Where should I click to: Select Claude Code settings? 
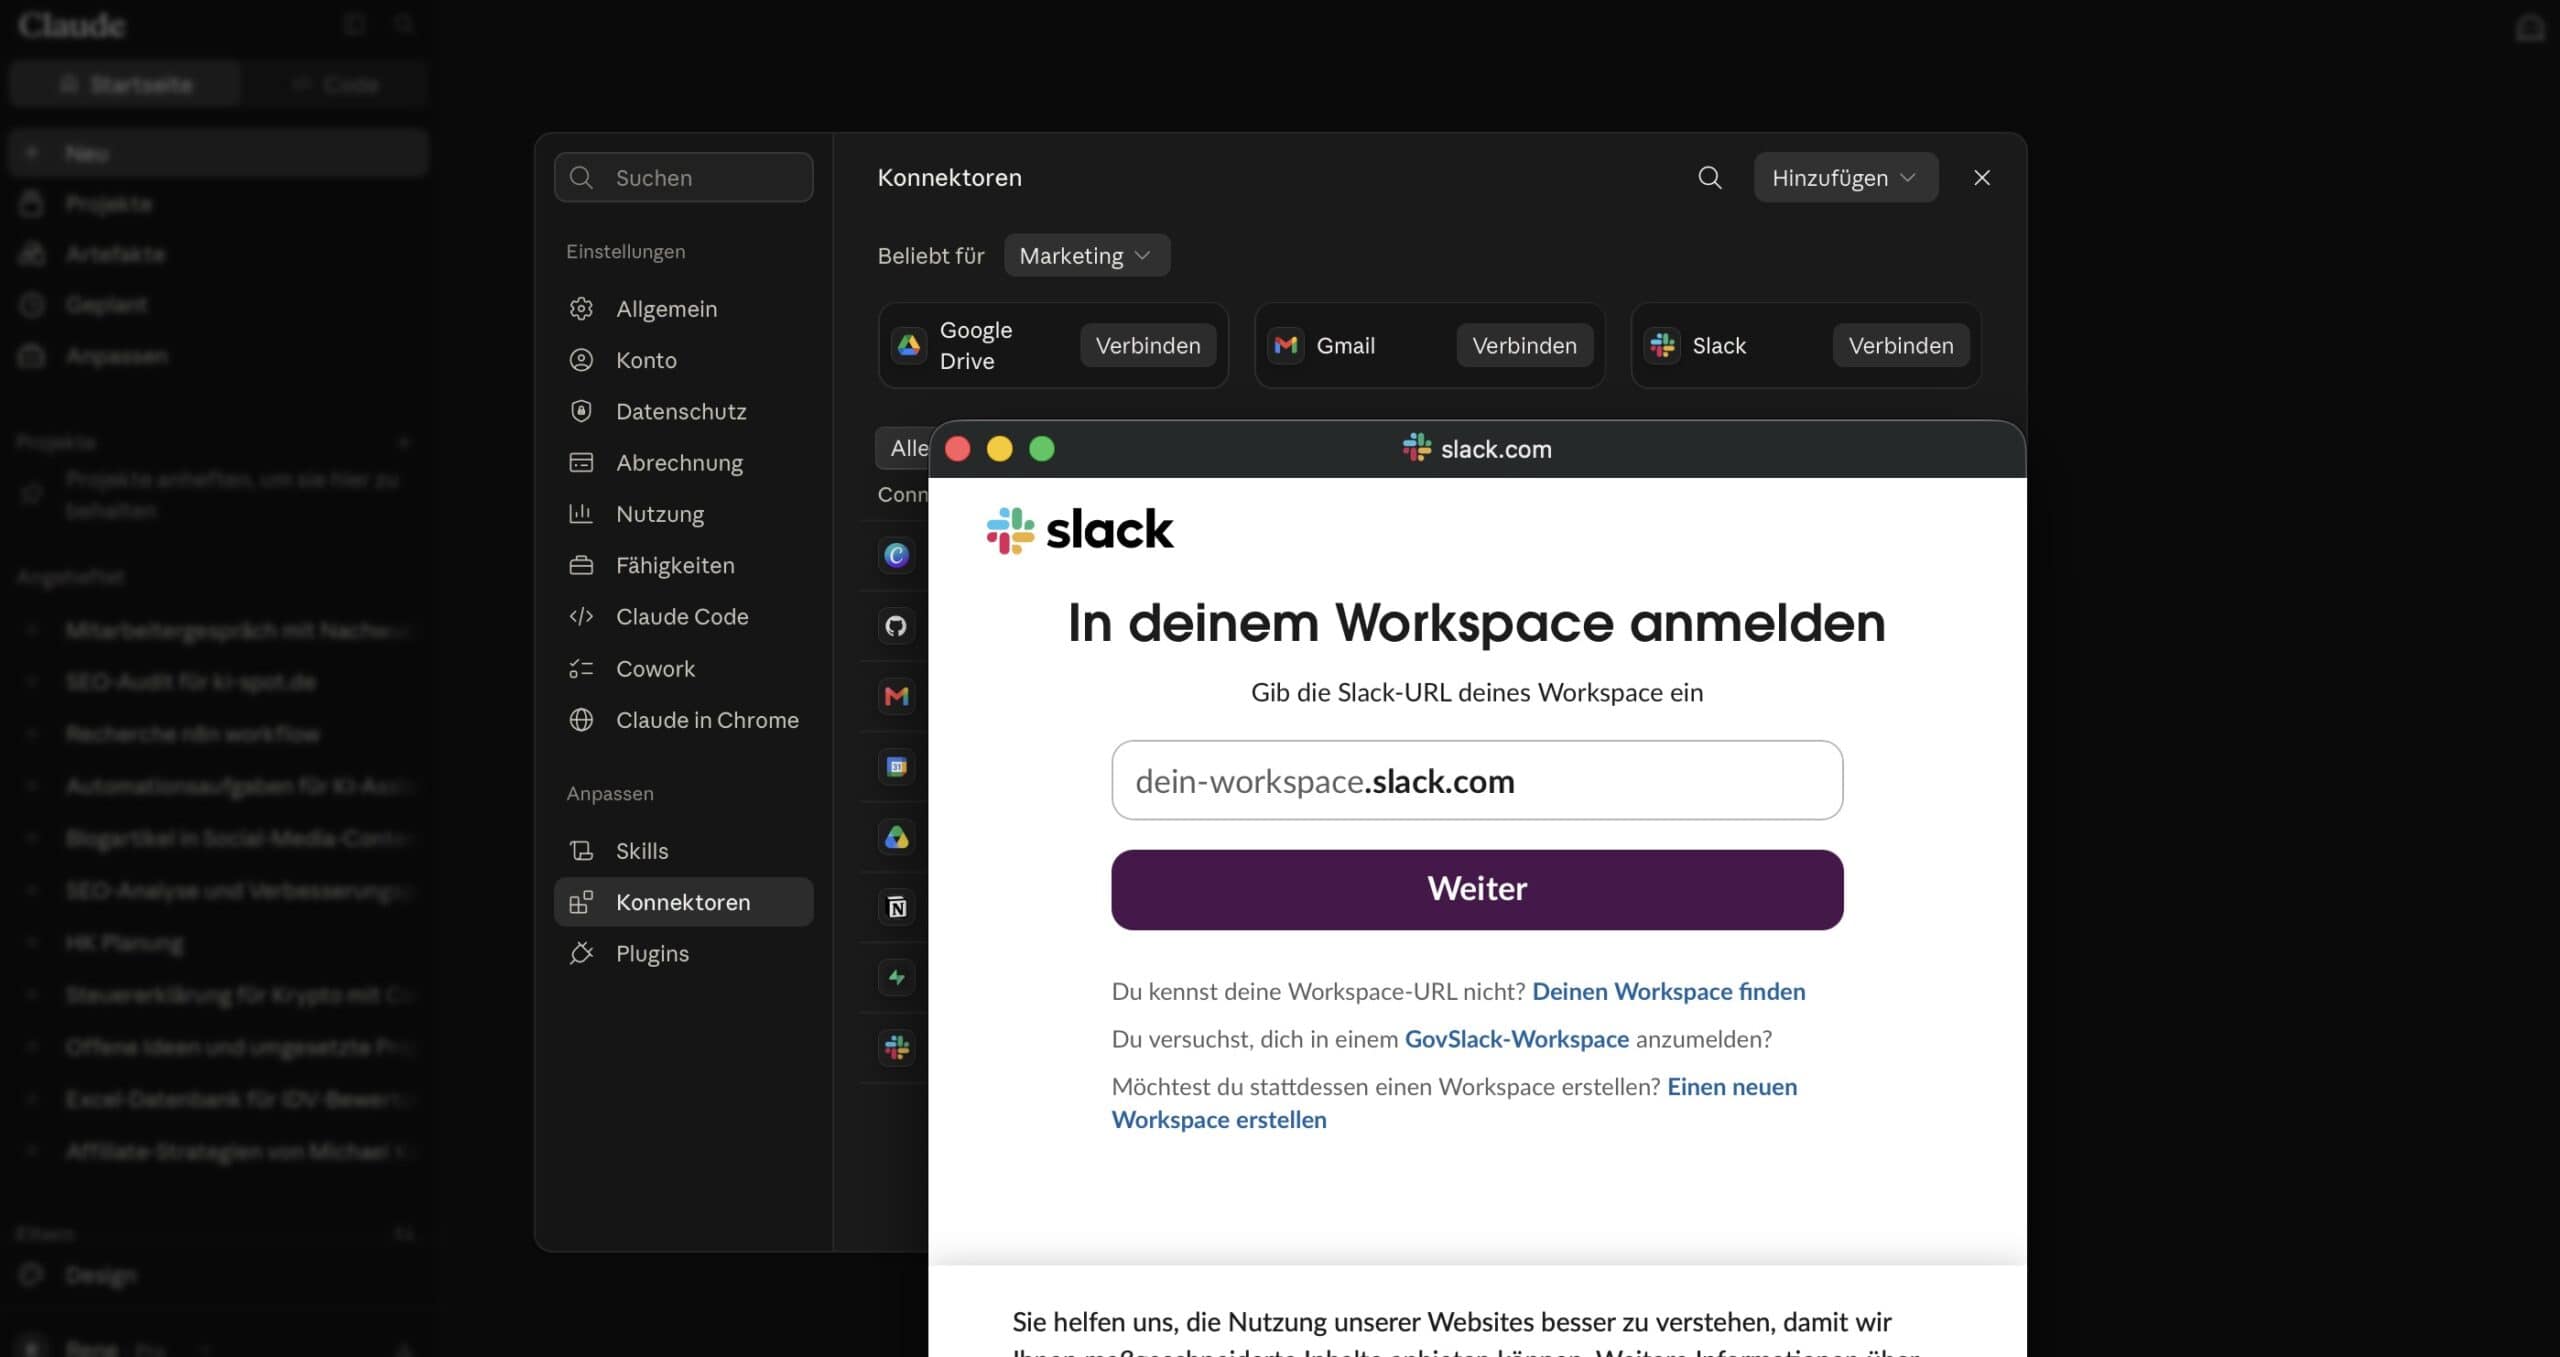pos(683,617)
